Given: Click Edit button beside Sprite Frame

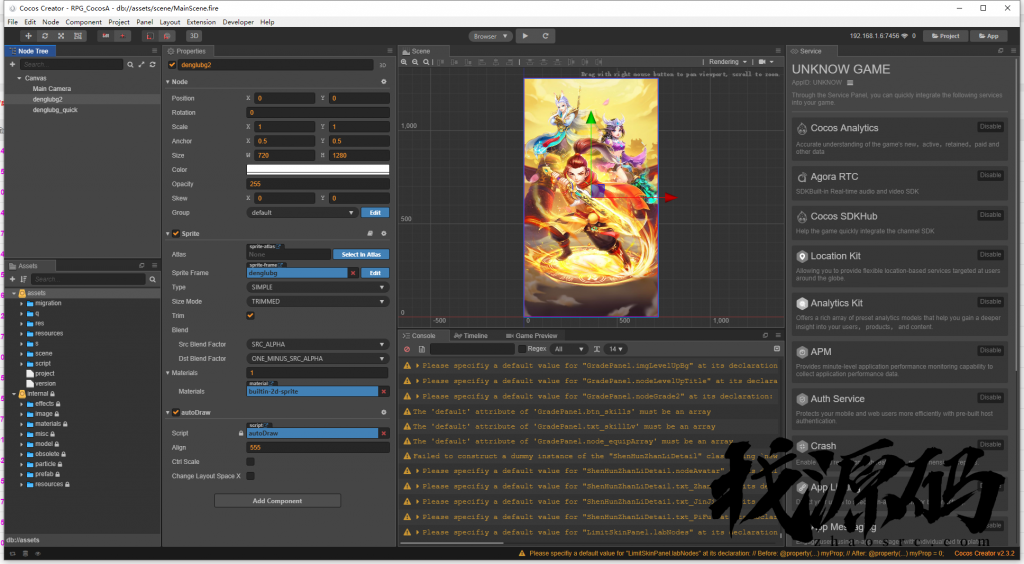Looking at the screenshot, I should pyautogui.click(x=375, y=273).
